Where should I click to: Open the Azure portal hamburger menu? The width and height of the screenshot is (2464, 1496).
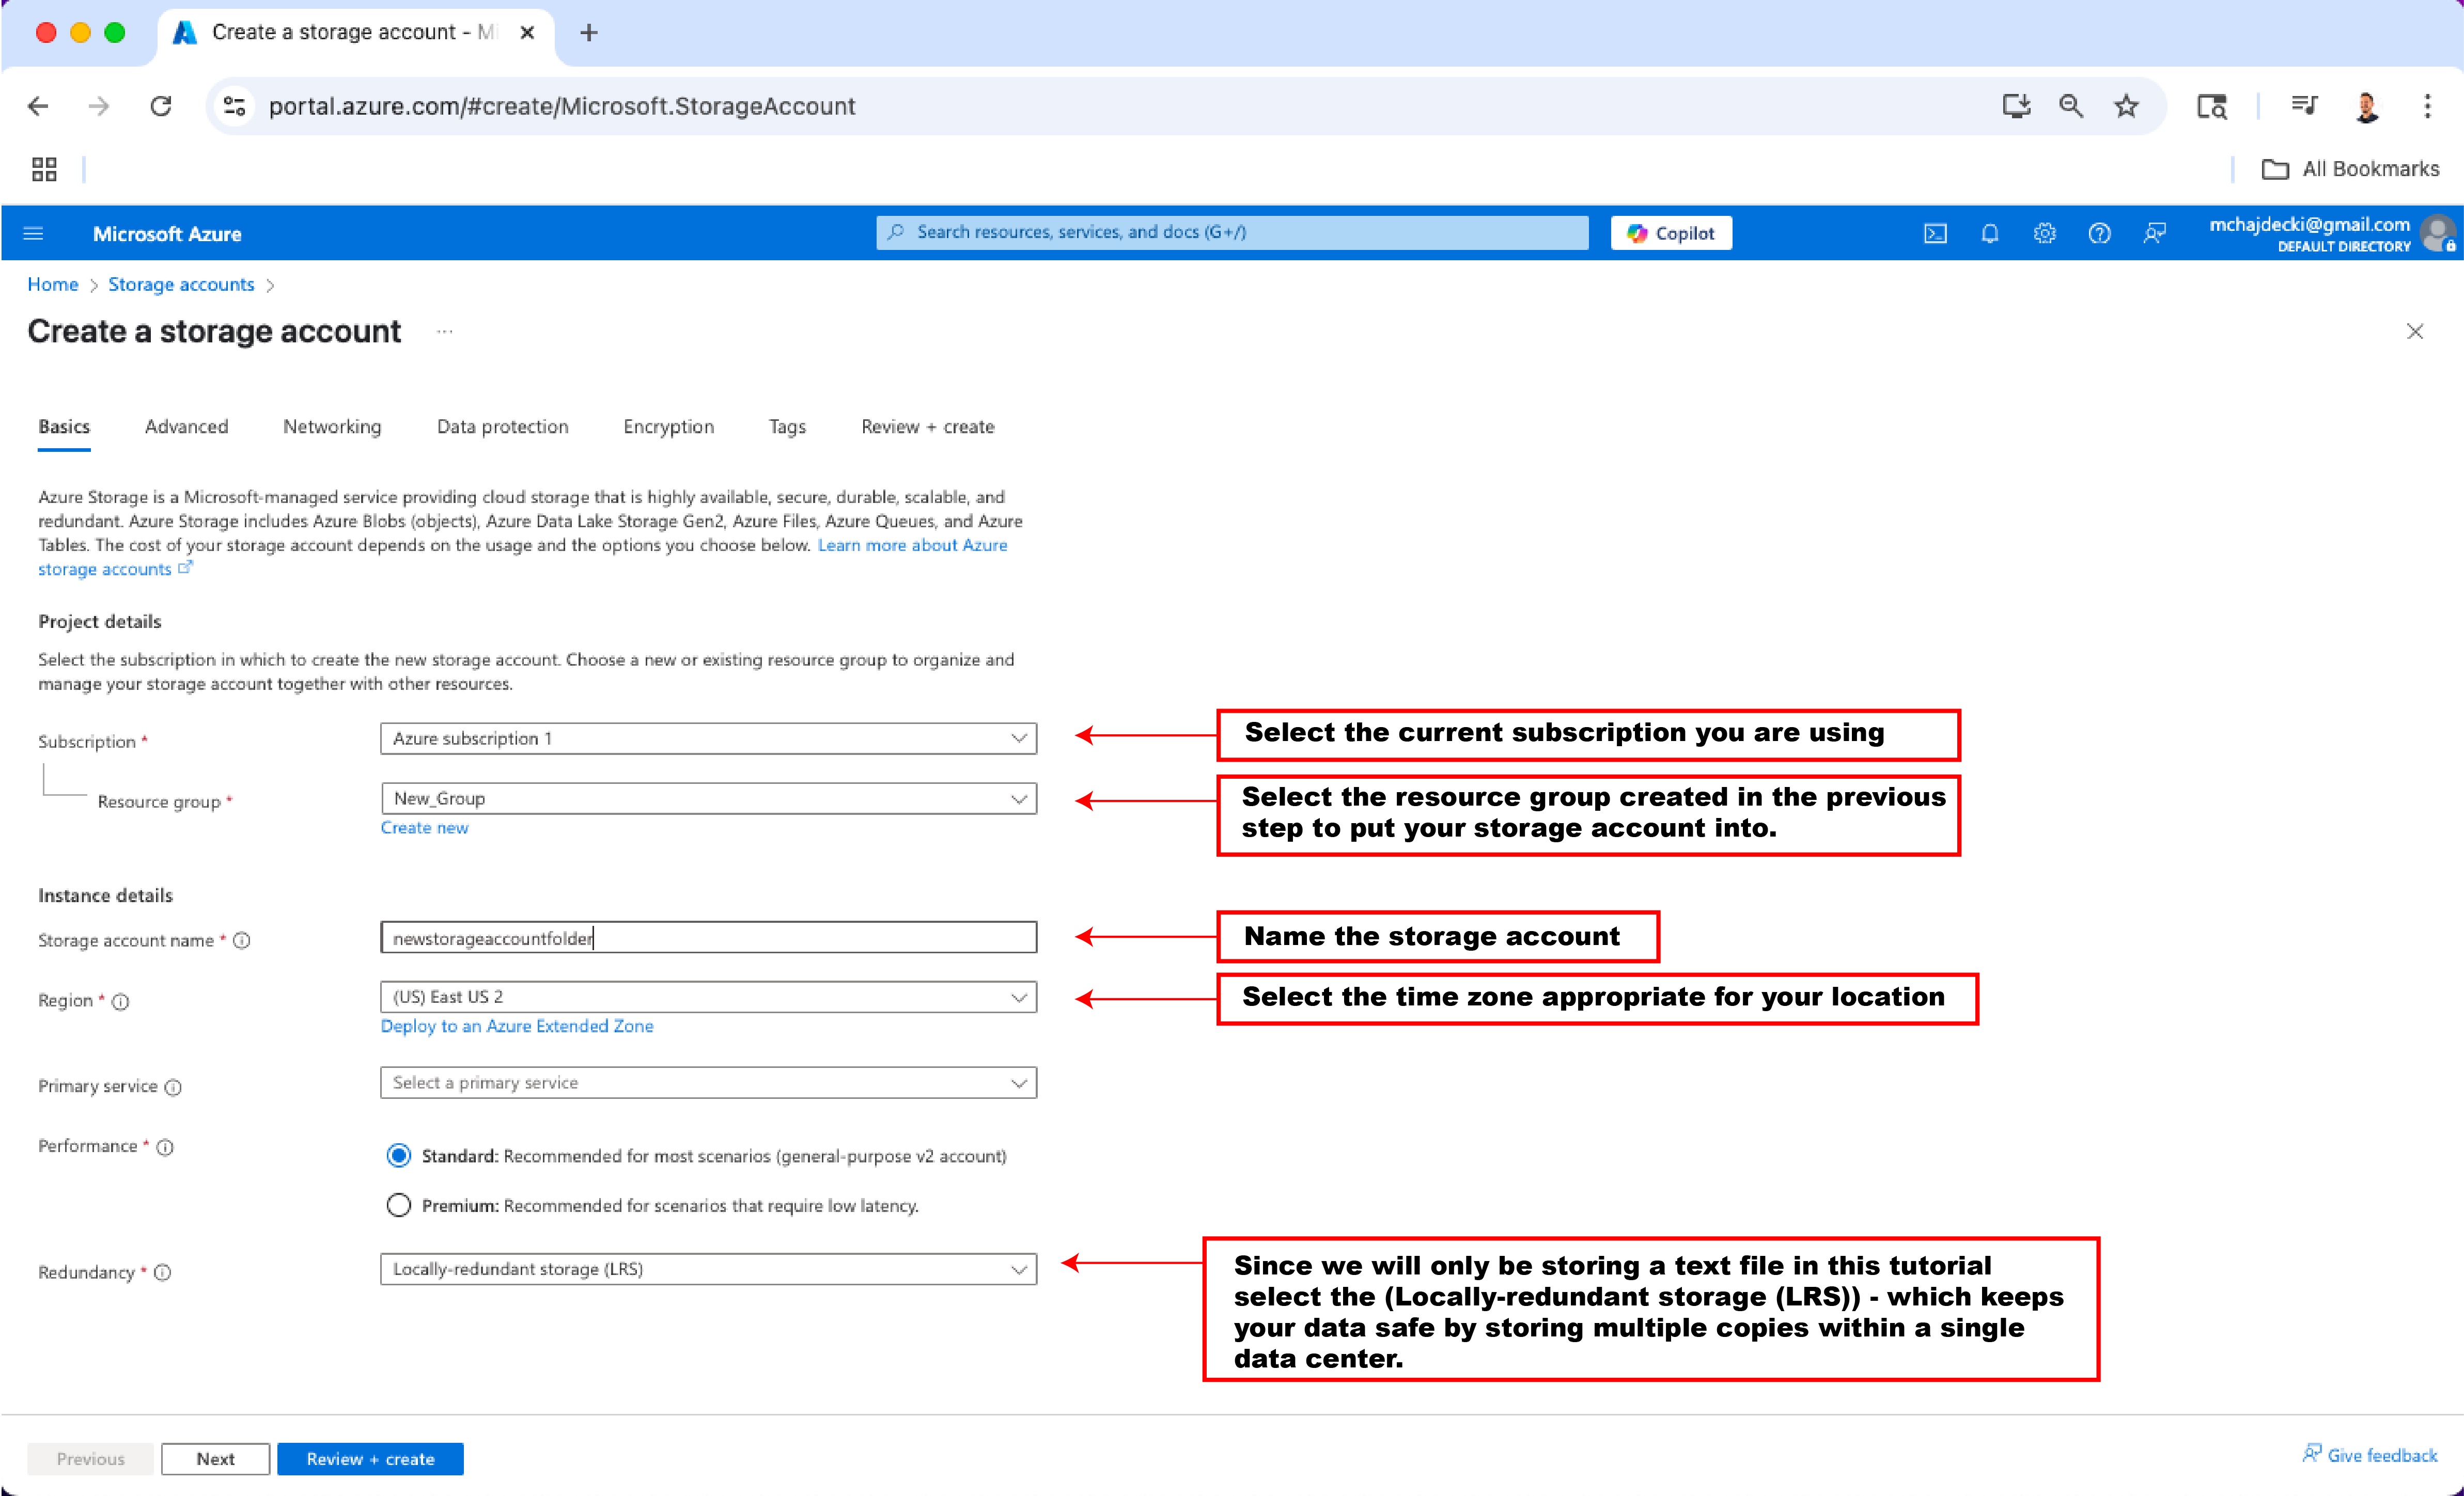(x=33, y=233)
